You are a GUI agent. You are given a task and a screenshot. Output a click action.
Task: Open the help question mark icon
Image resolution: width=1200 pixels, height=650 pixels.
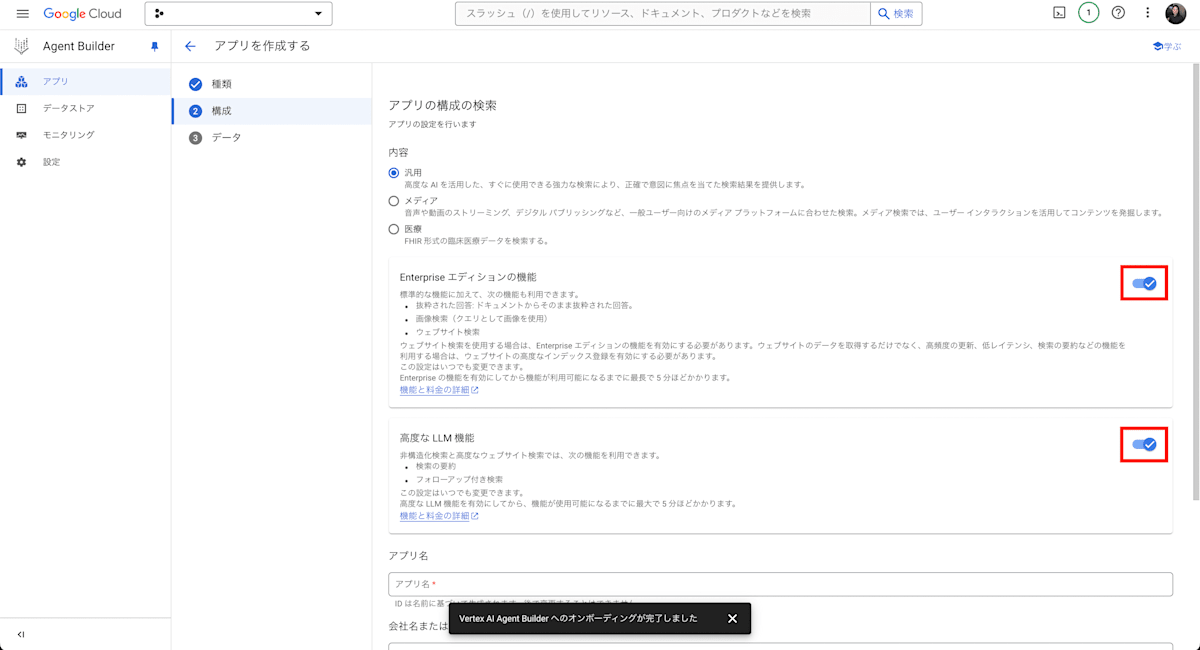(x=1119, y=13)
